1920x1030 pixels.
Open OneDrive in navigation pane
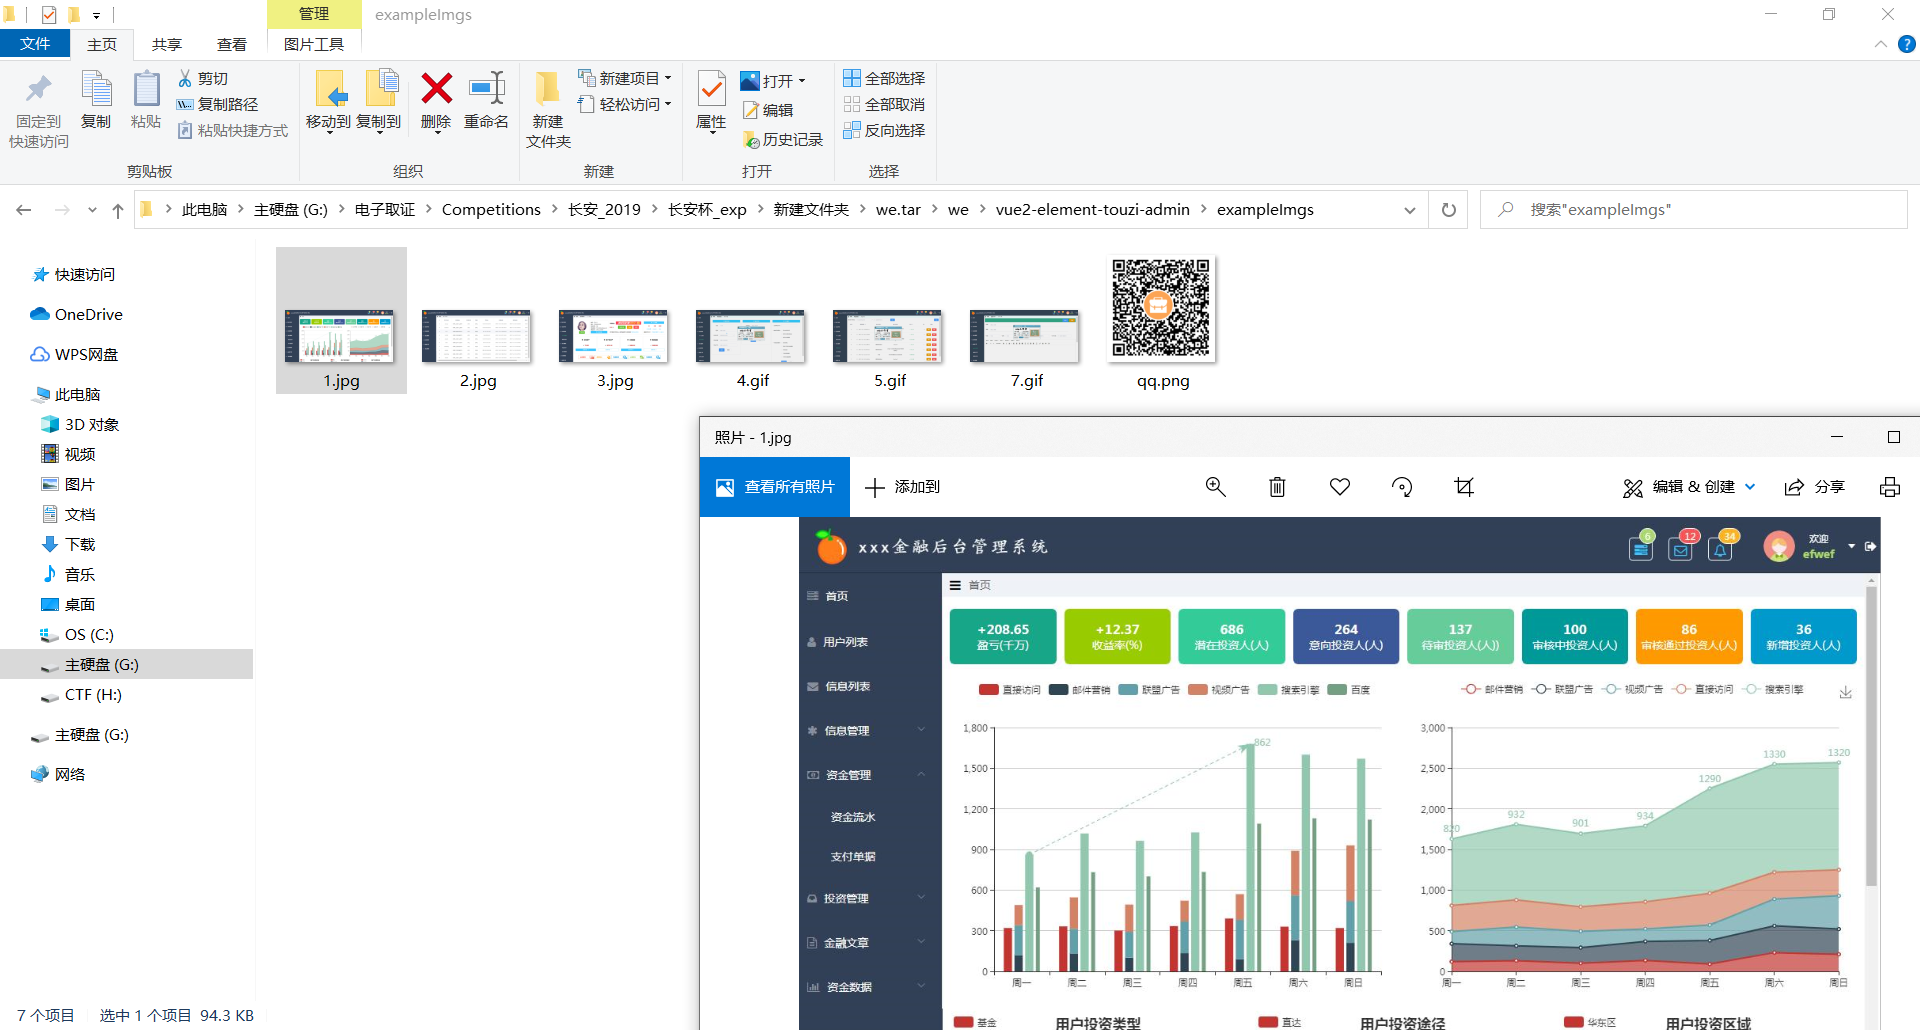77,314
